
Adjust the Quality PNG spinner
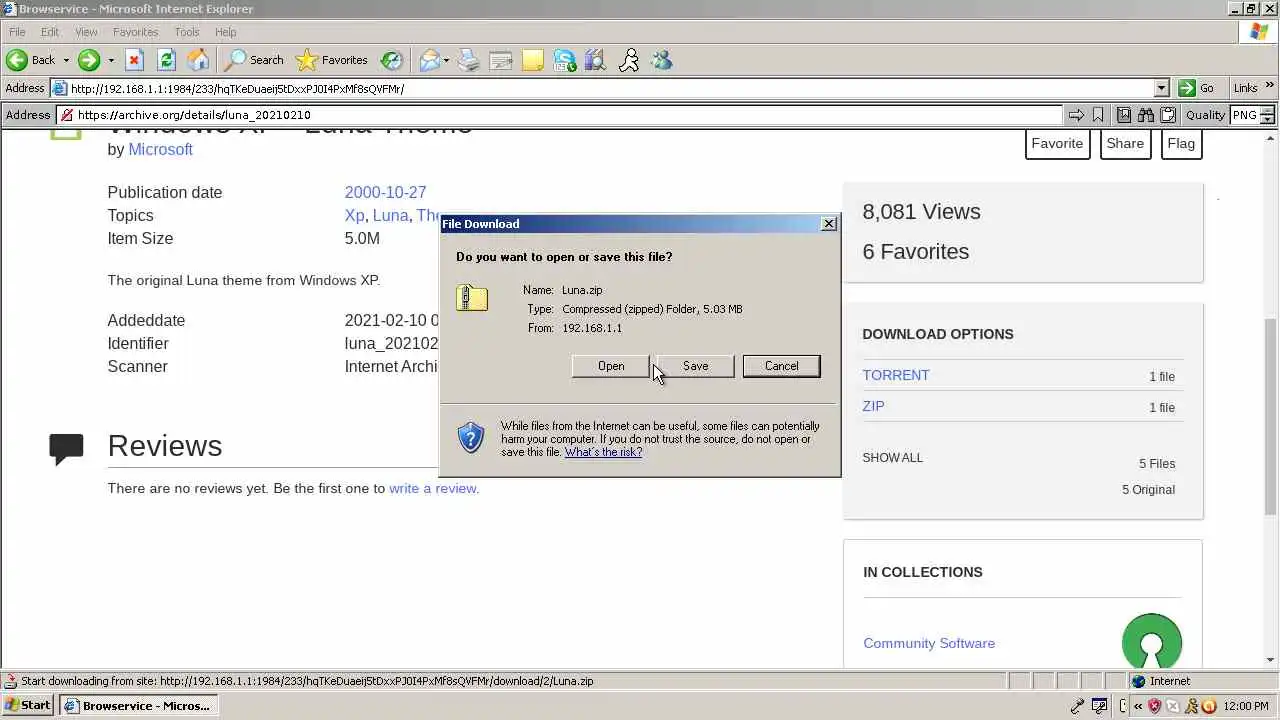pos(1269,115)
